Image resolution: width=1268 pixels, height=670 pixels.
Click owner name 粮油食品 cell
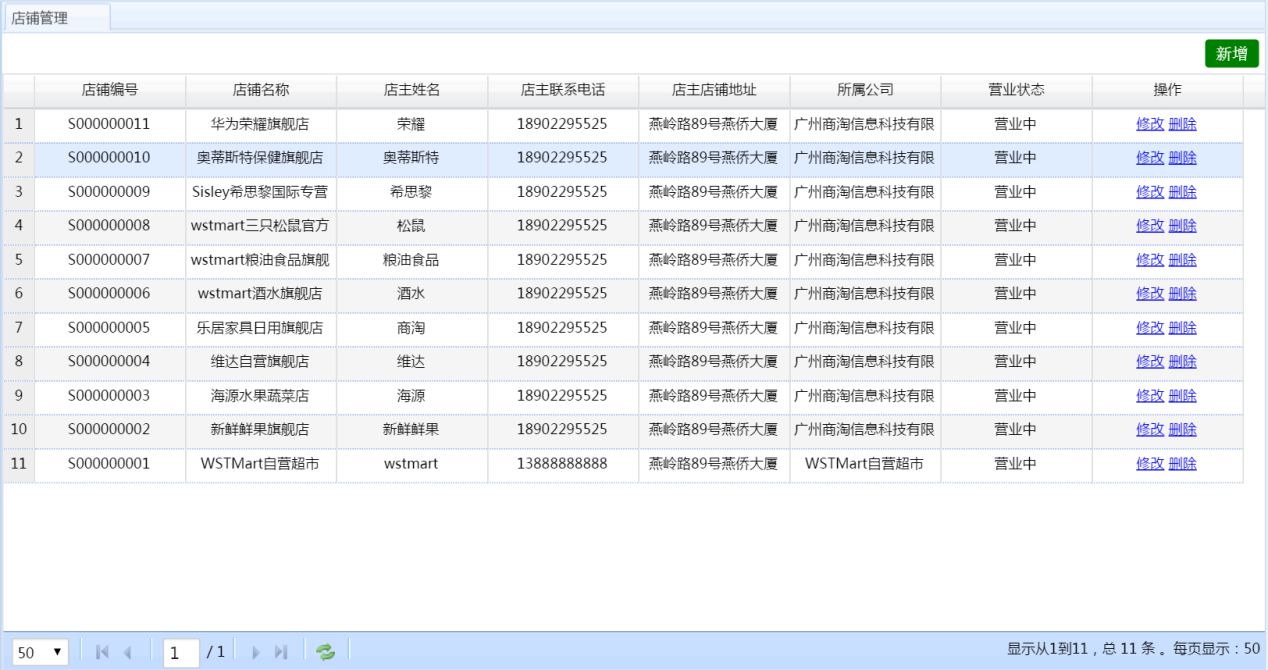(412, 260)
